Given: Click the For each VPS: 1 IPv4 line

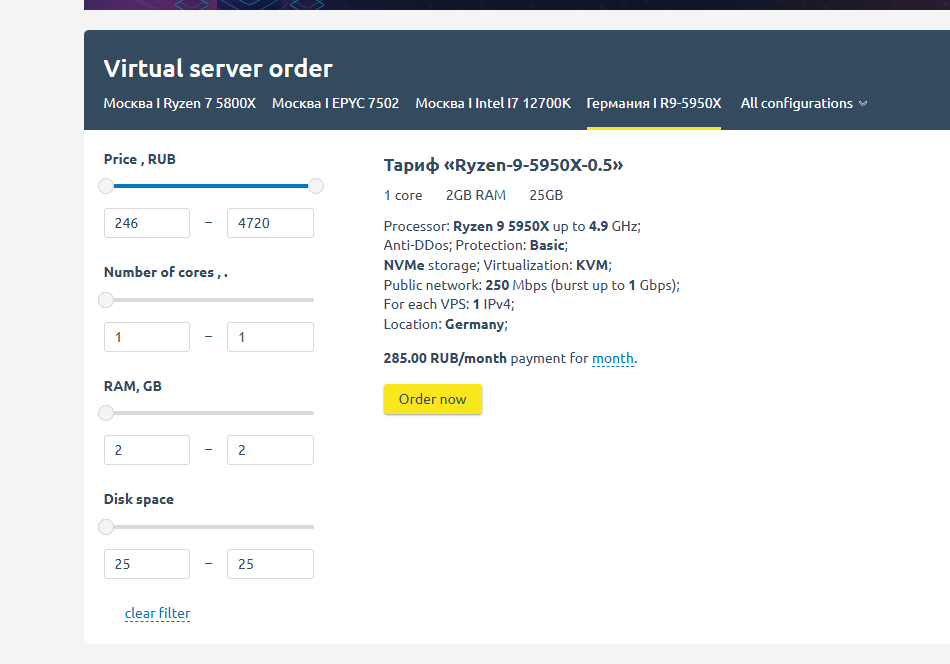Looking at the screenshot, I should coord(449,304).
